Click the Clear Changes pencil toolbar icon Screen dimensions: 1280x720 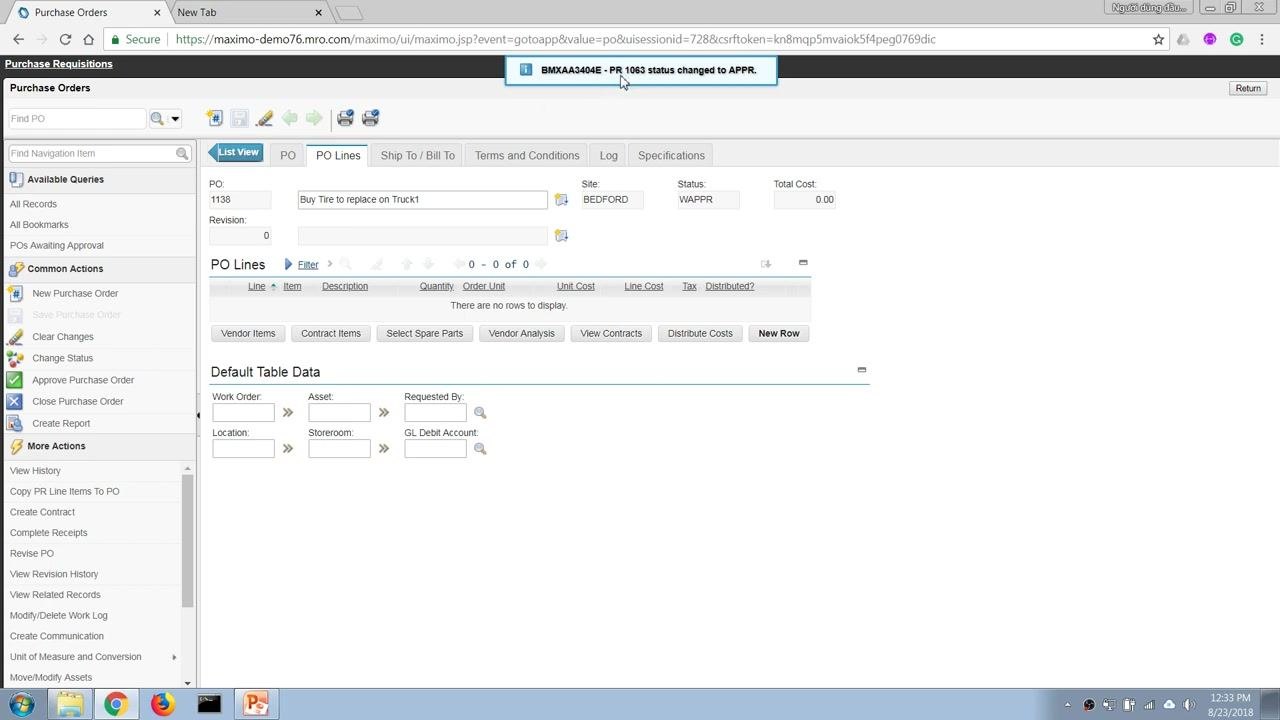tap(264, 118)
